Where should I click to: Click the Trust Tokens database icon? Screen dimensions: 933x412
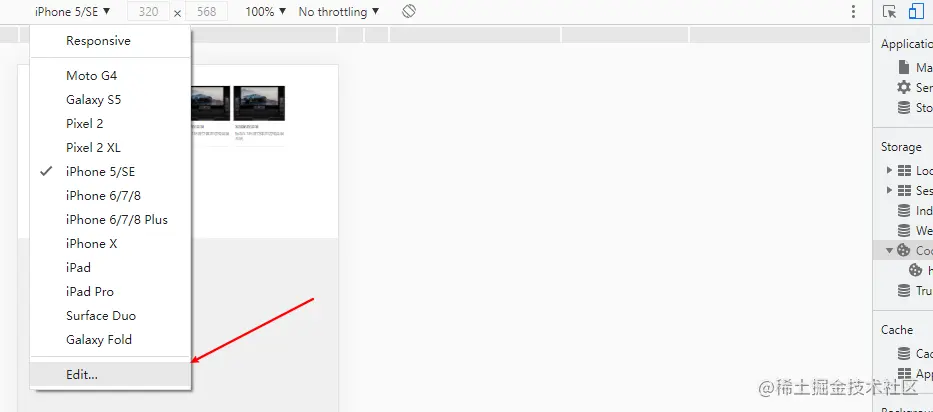(x=904, y=291)
